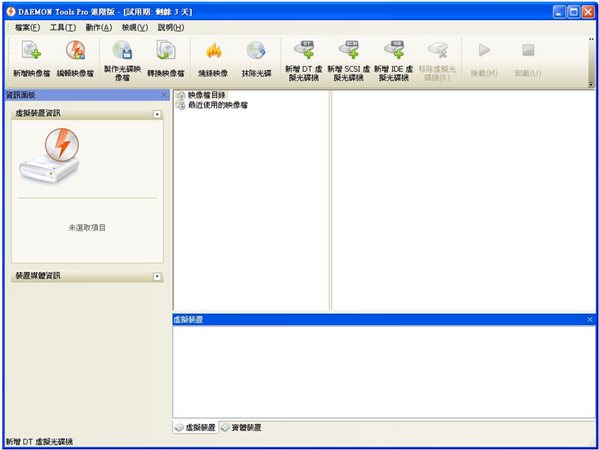The width and height of the screenshot is (599, 450).
Task: Click the 燒錄映像 flame icon
Action: point(213,50)
